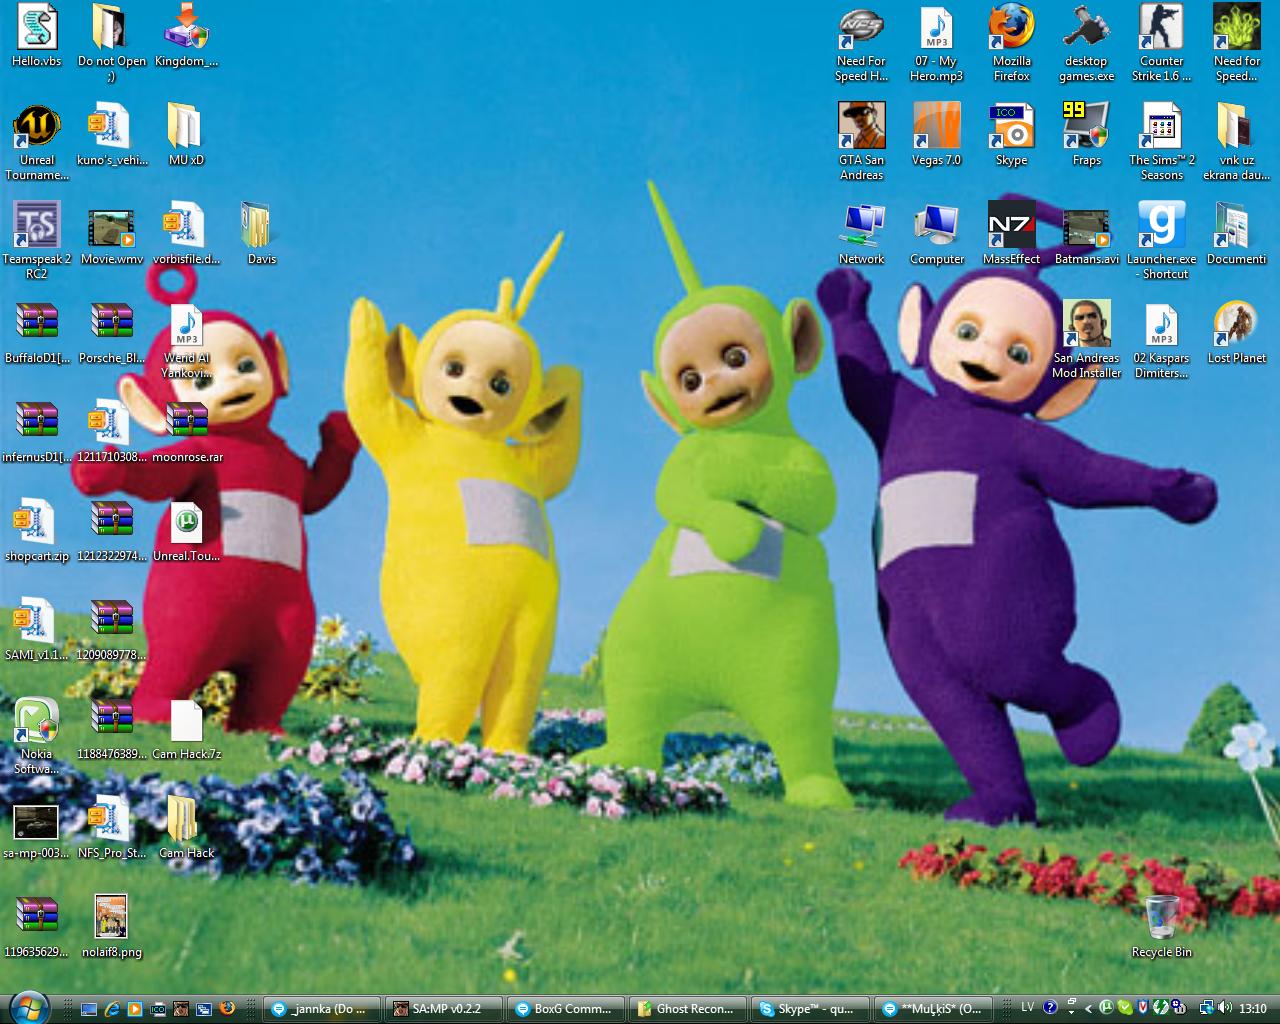Open the Recycle Bin
Screen dimensions: 1280x1024
pyautogui.click(x=1161, y=927)
